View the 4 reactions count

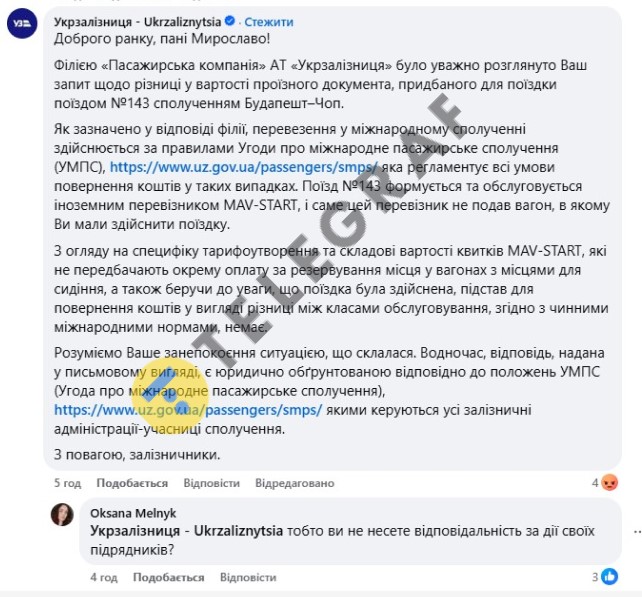(595, 483)
